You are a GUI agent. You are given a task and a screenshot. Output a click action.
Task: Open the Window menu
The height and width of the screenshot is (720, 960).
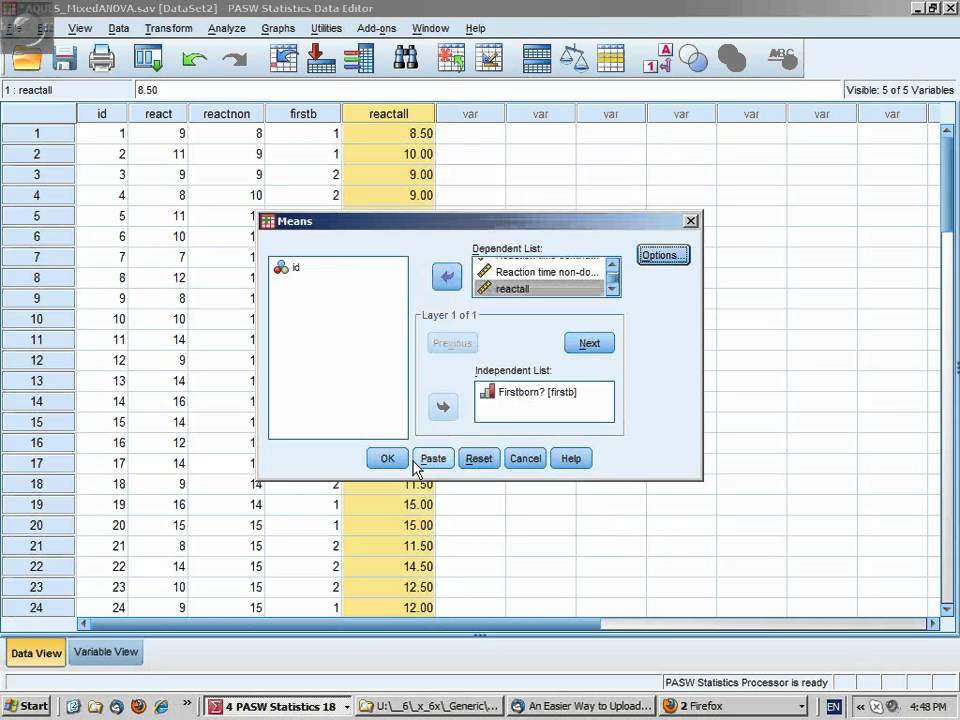(x=430, y=28)
